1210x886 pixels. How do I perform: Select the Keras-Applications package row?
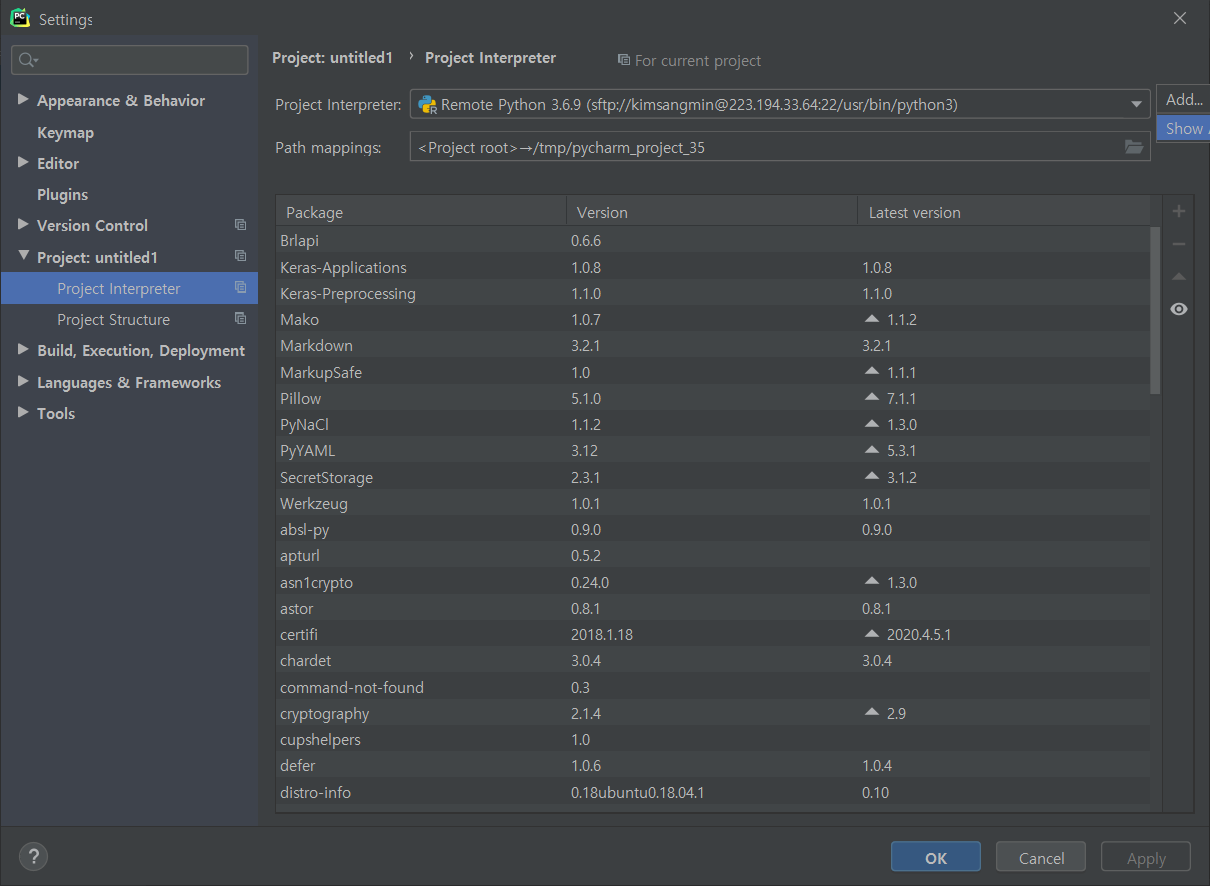point(713,267)
